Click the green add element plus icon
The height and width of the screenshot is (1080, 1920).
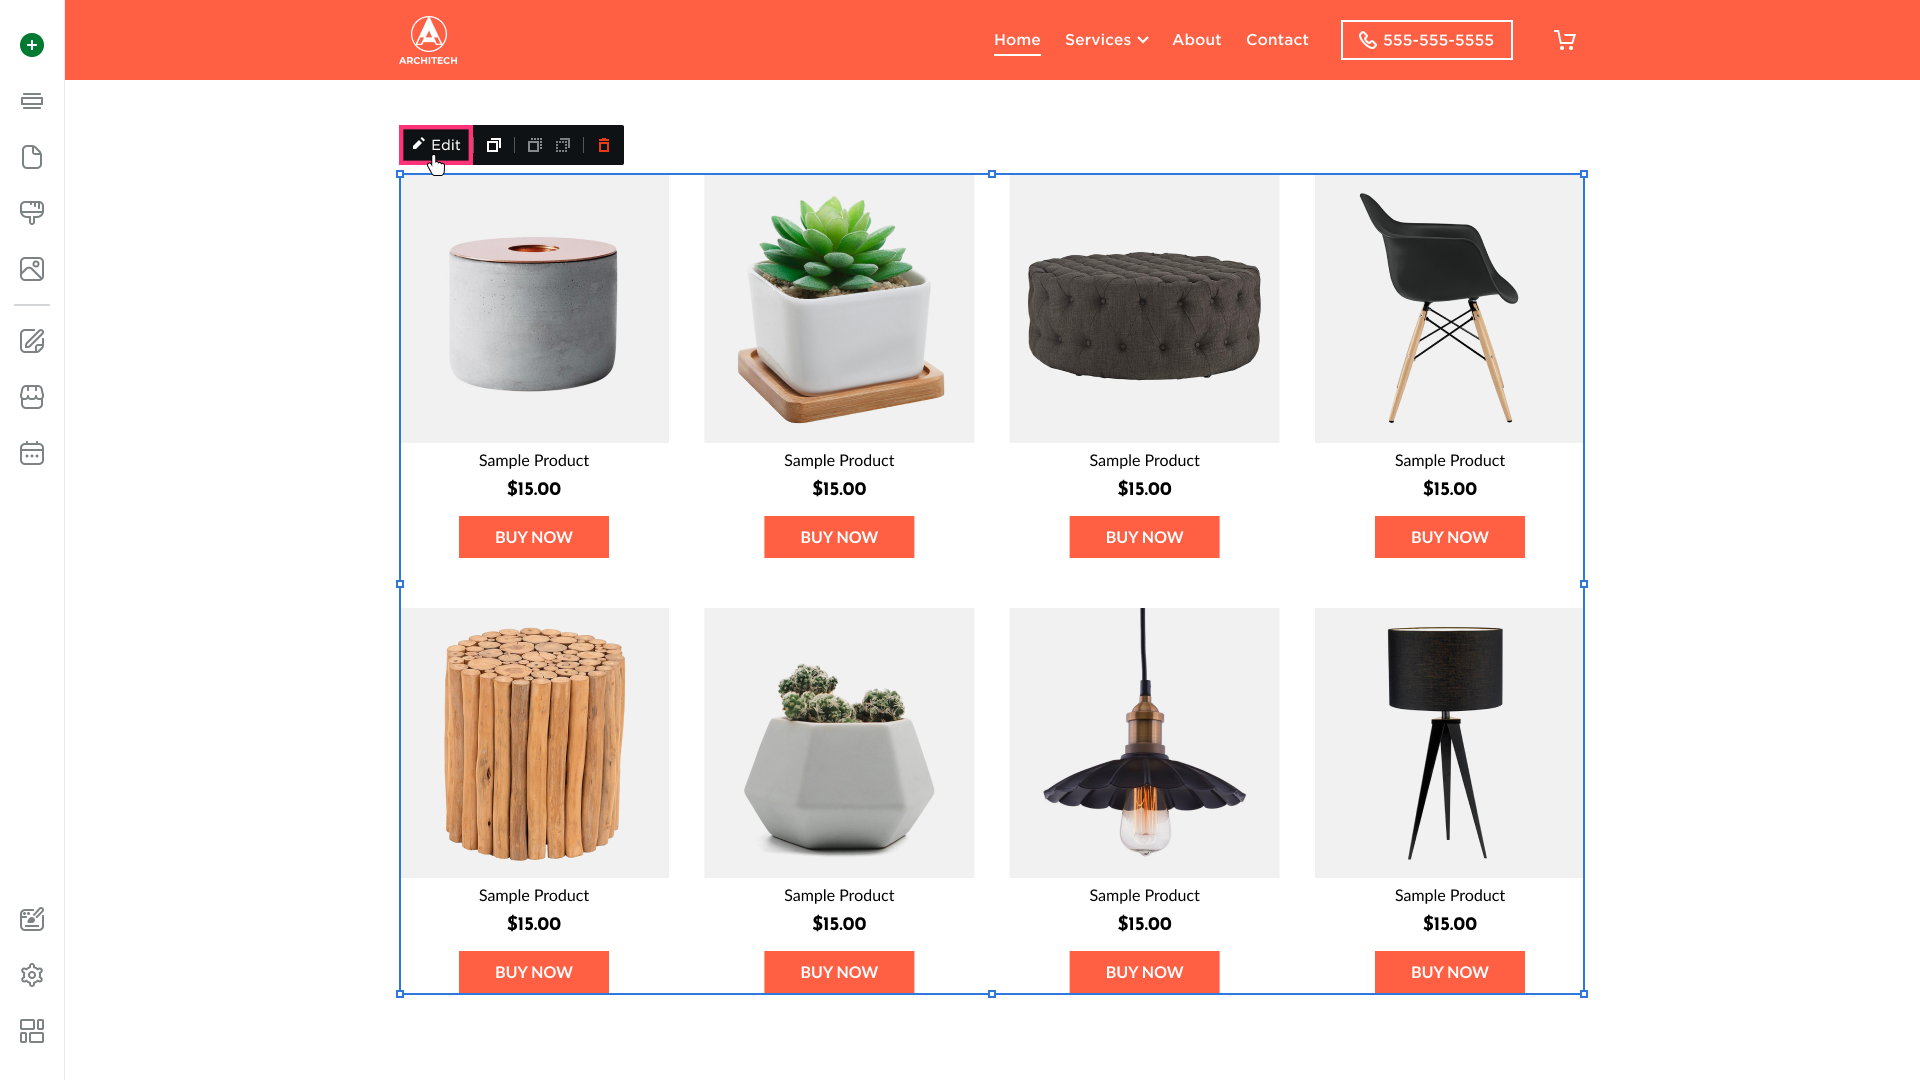[32, 45]
